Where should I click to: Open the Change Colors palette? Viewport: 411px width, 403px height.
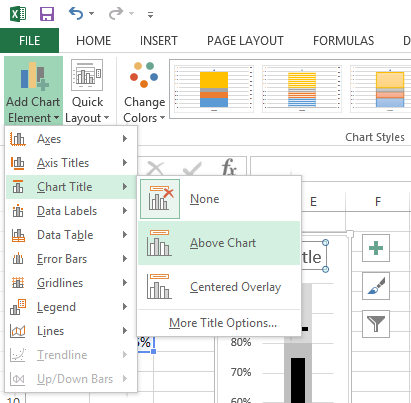tap(144, 91)
